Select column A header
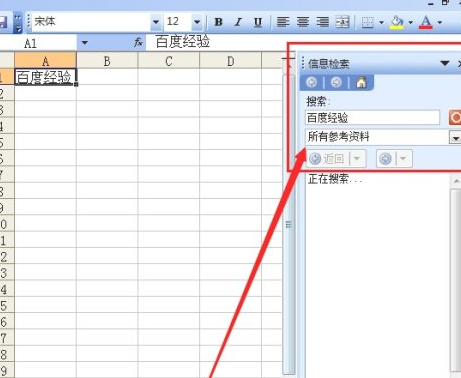 point(45,61)
